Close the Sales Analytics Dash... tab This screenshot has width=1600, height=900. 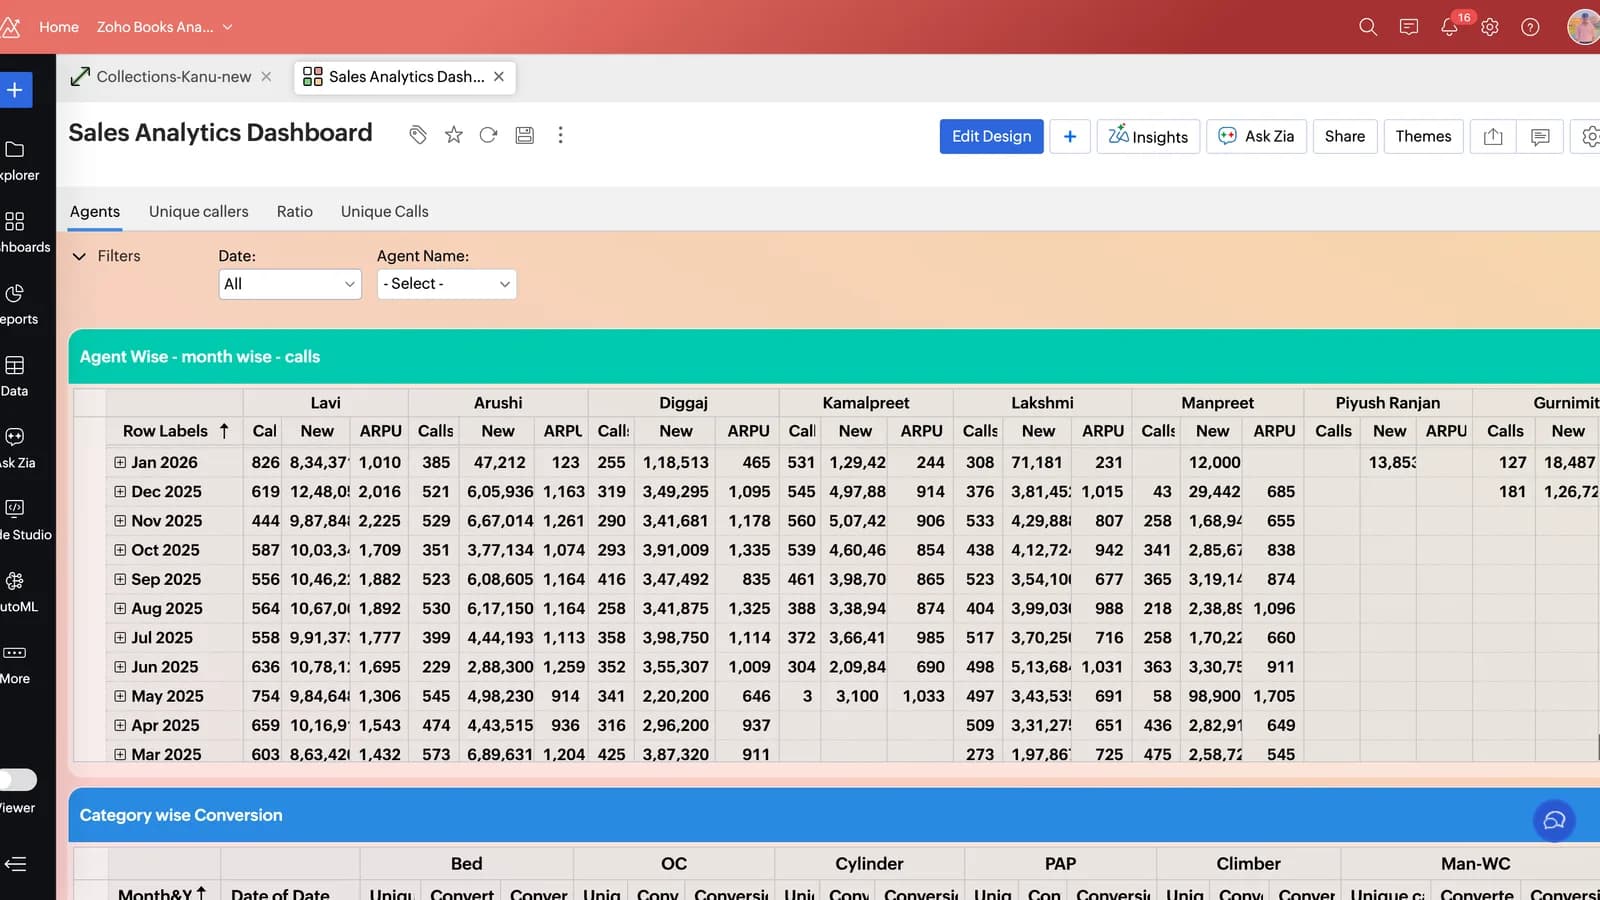click(499, 77)
